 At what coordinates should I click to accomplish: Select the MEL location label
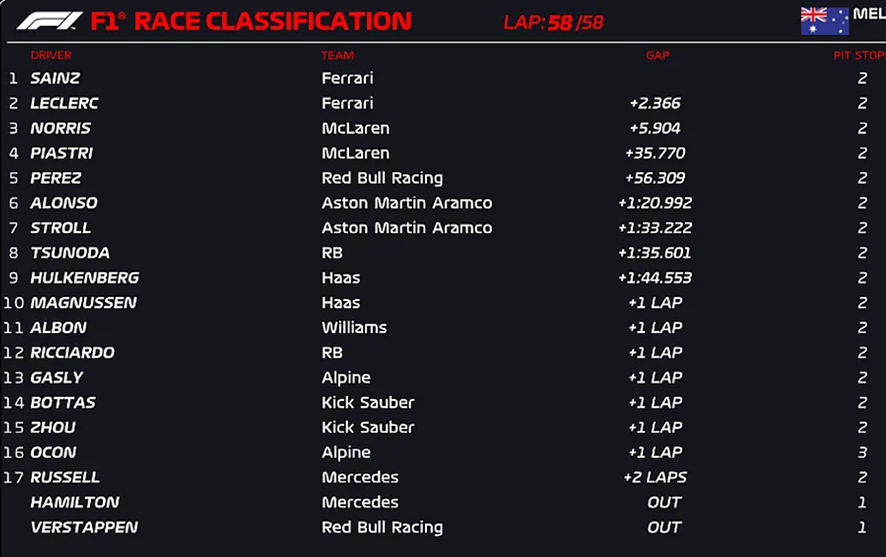tap(869, 14)
